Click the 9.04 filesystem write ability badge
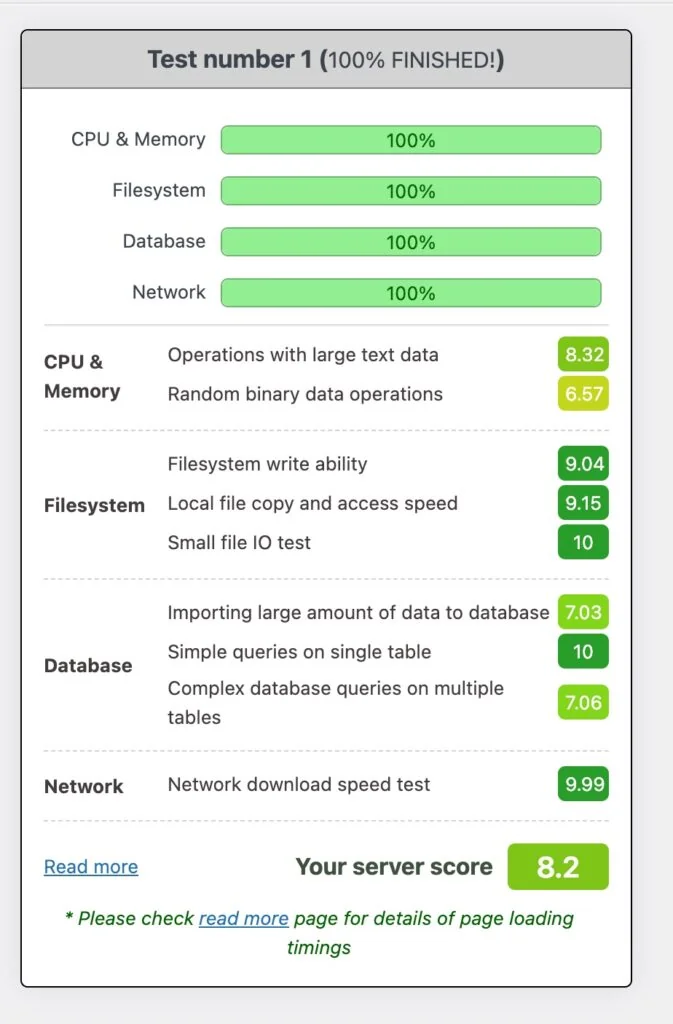673x1024 pixels. 582,463
